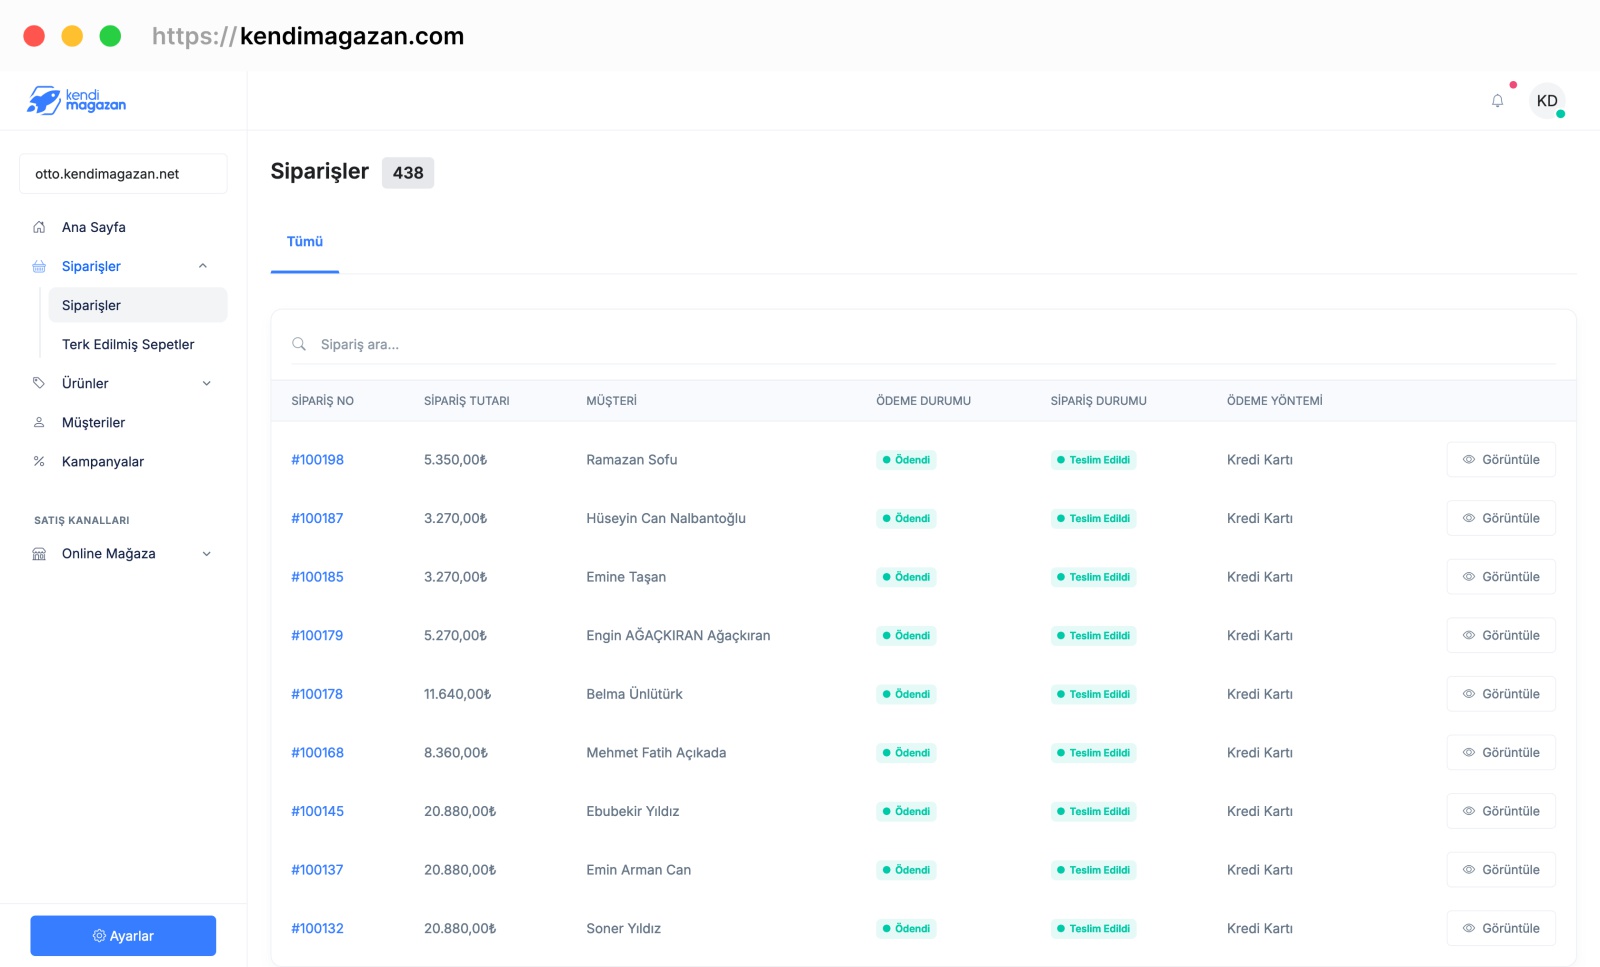Click the SİPARİŞ TUTARI column header

click(x=467, y=401)
